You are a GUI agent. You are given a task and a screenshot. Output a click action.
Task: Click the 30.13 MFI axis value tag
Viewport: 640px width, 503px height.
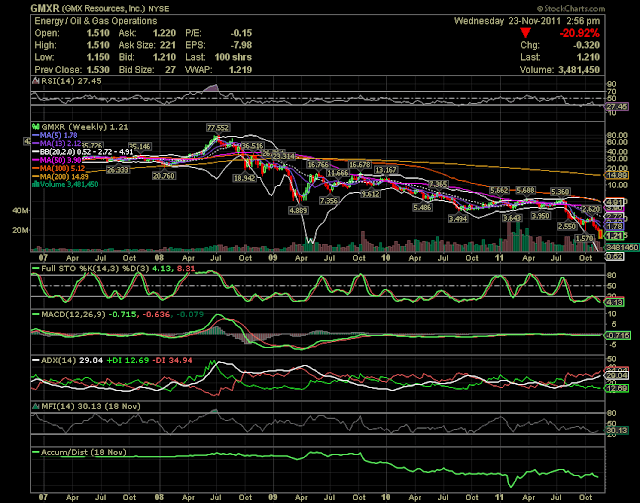pyautogui.click(x=617, y=430)
